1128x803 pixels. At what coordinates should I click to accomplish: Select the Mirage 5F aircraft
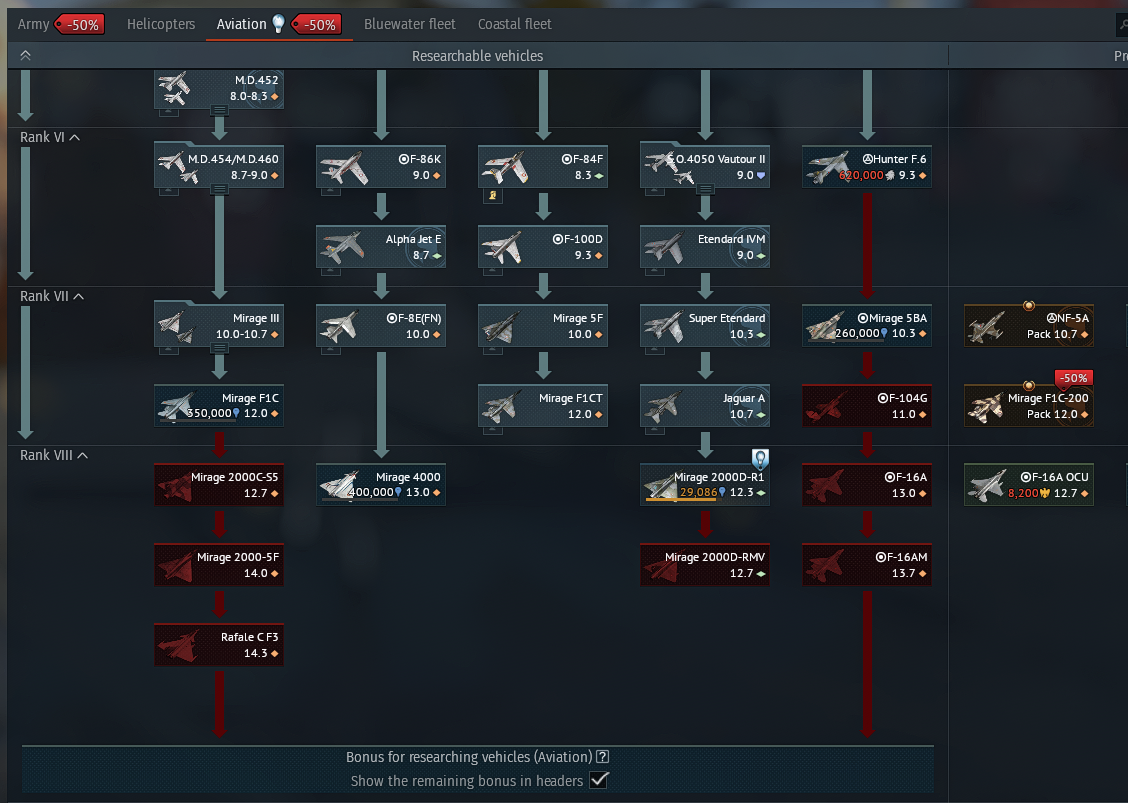click(542, 325)
